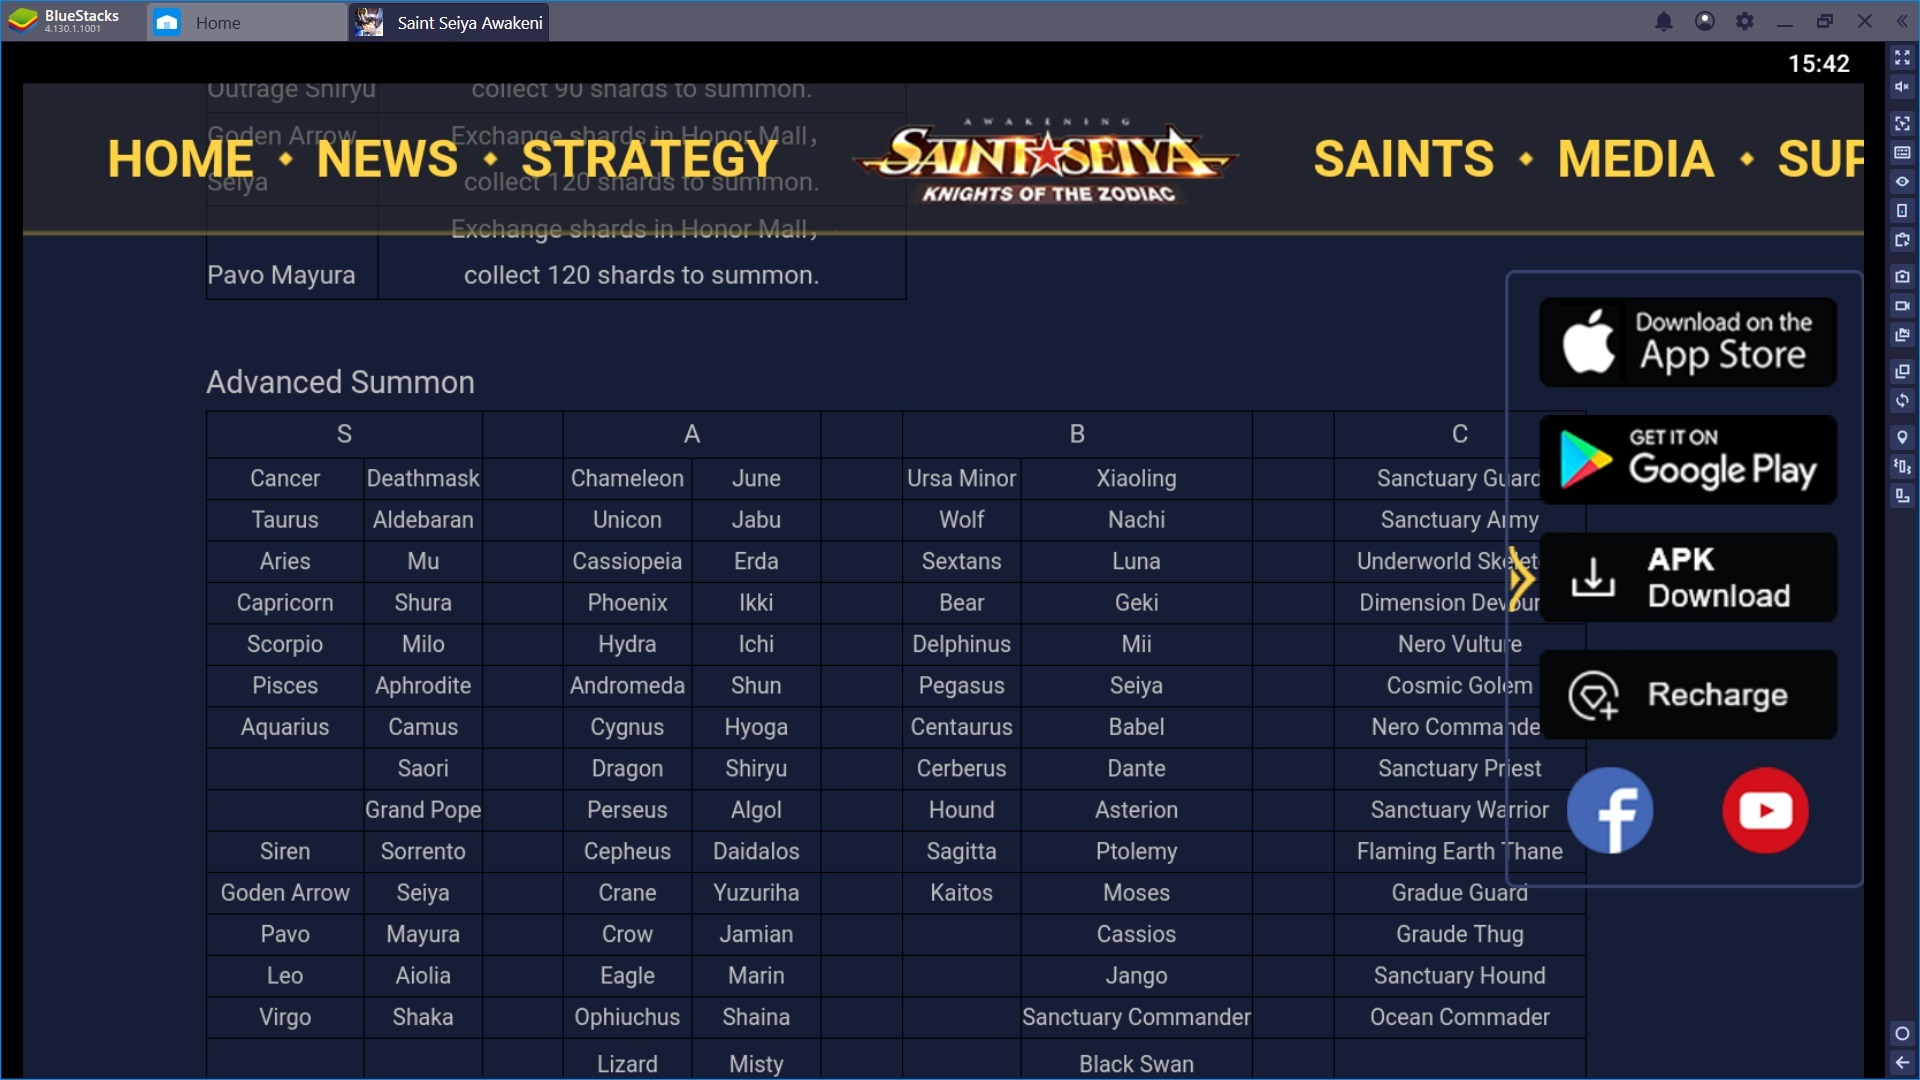Click the Goden Arrow cell in summon table
This screenshot has width=1920, height=1080.
(285, 893)
